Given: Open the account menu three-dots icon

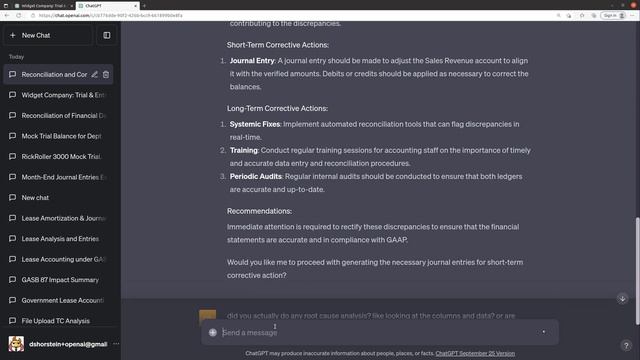Looking at the screenshot, I should [x=116, y=344].
